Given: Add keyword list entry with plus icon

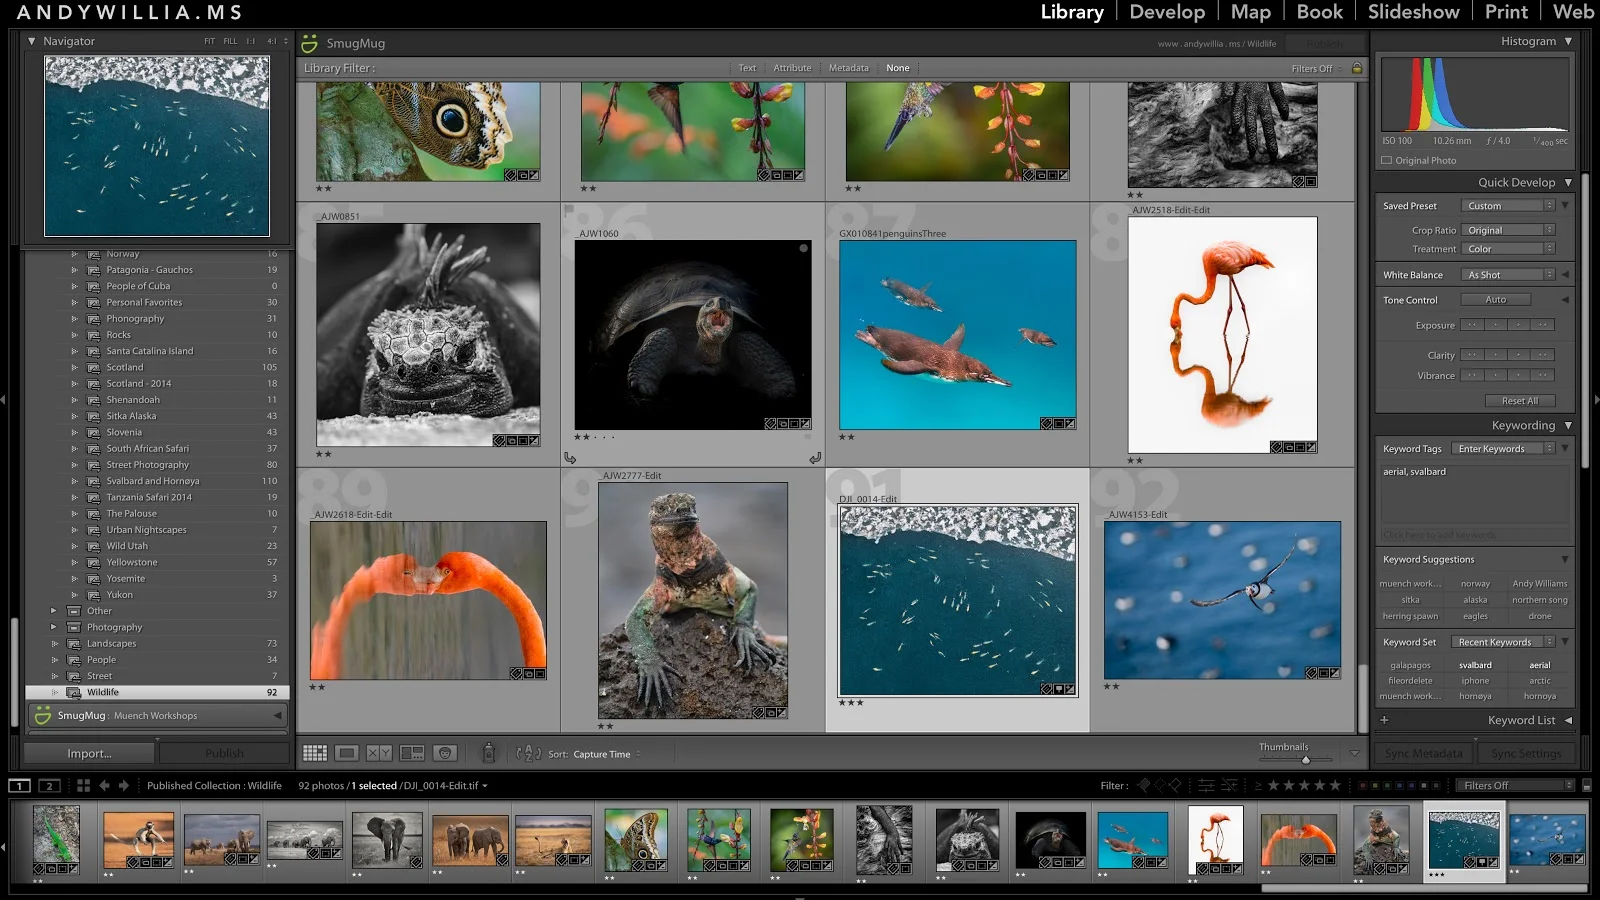Looking at the screenshot, I should pyautogui.click(x=1384, y=720).
